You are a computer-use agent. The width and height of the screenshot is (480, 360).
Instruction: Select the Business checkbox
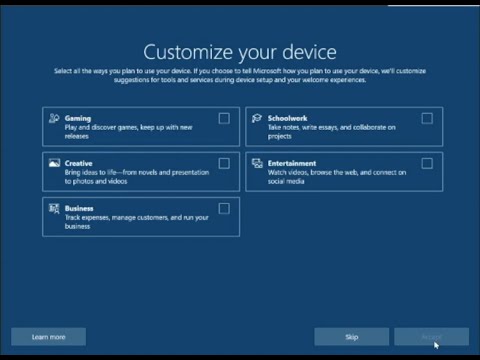point(224,209)
